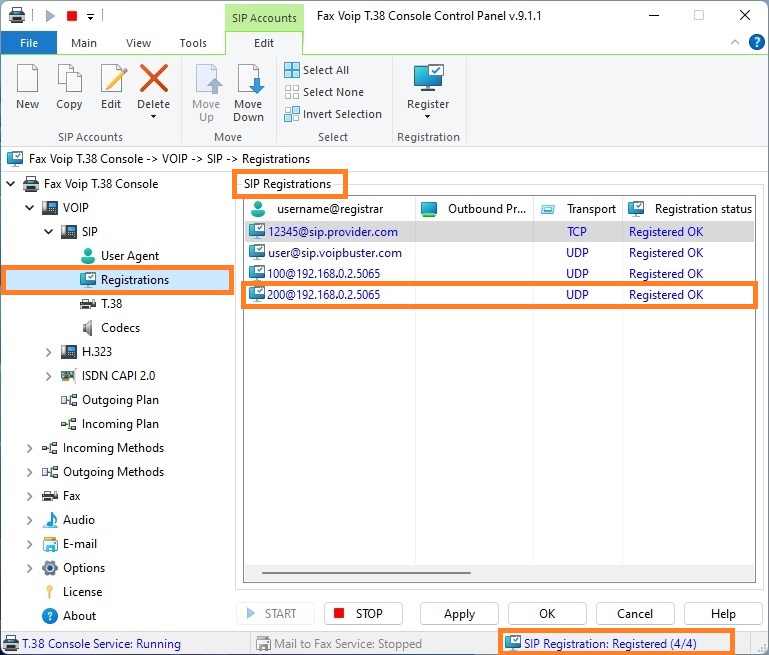Image resolution: width=769 pixels, height=655 pixels.
Task: Collapse the SIP tree node
Action: tap(49, 231)
